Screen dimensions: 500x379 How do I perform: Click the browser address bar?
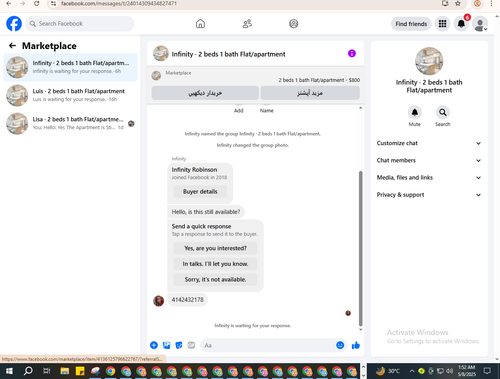point(247,4)
